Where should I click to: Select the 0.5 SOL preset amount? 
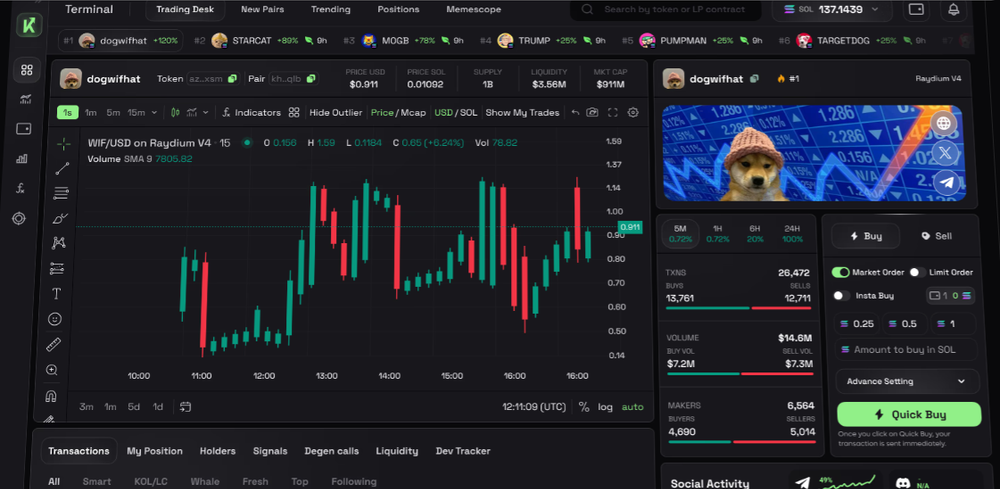coord(906,324)
